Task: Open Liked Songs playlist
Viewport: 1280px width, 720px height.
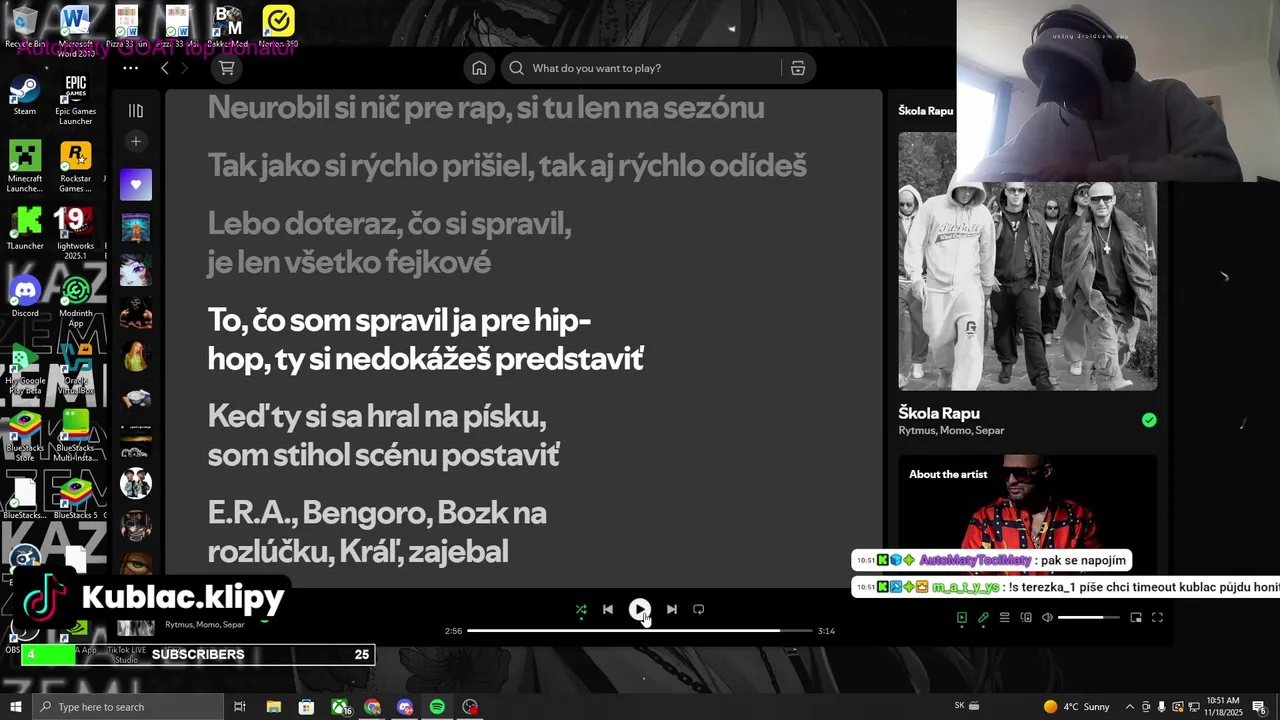Action: [x=136, y=185]
